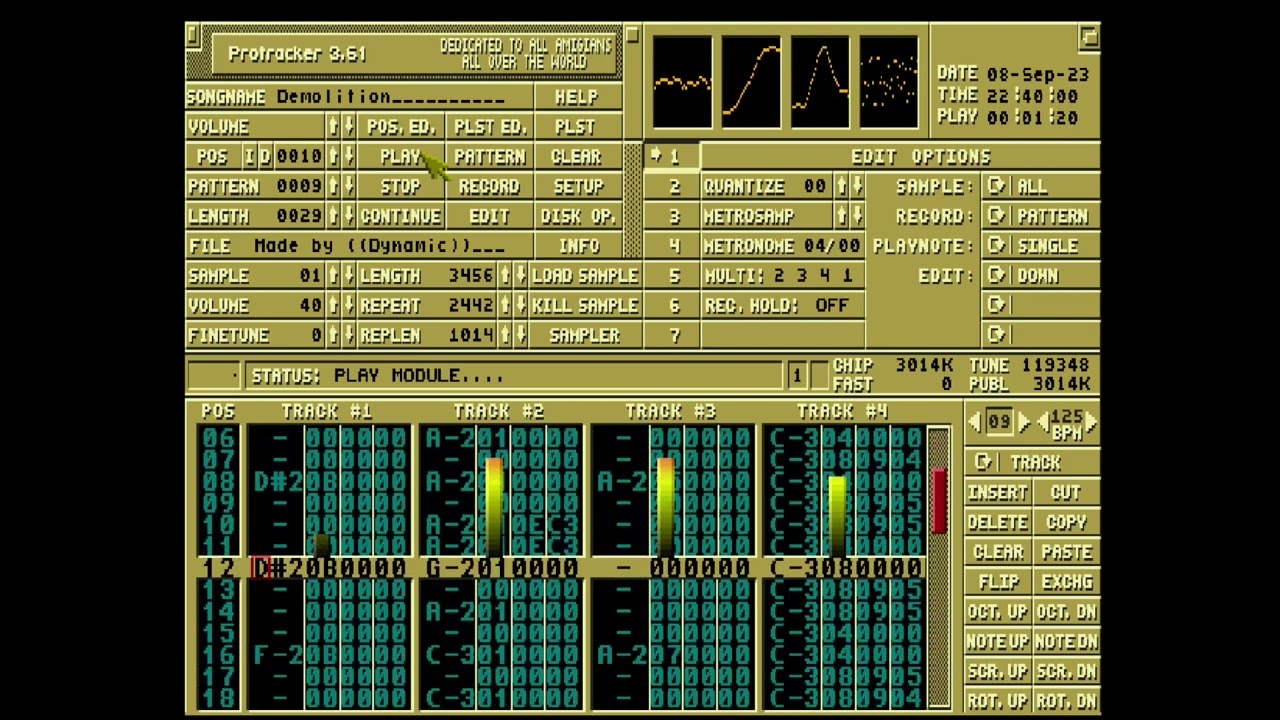
Task: Click the LOAD SAMPLE button
Action: click(585, 276)
